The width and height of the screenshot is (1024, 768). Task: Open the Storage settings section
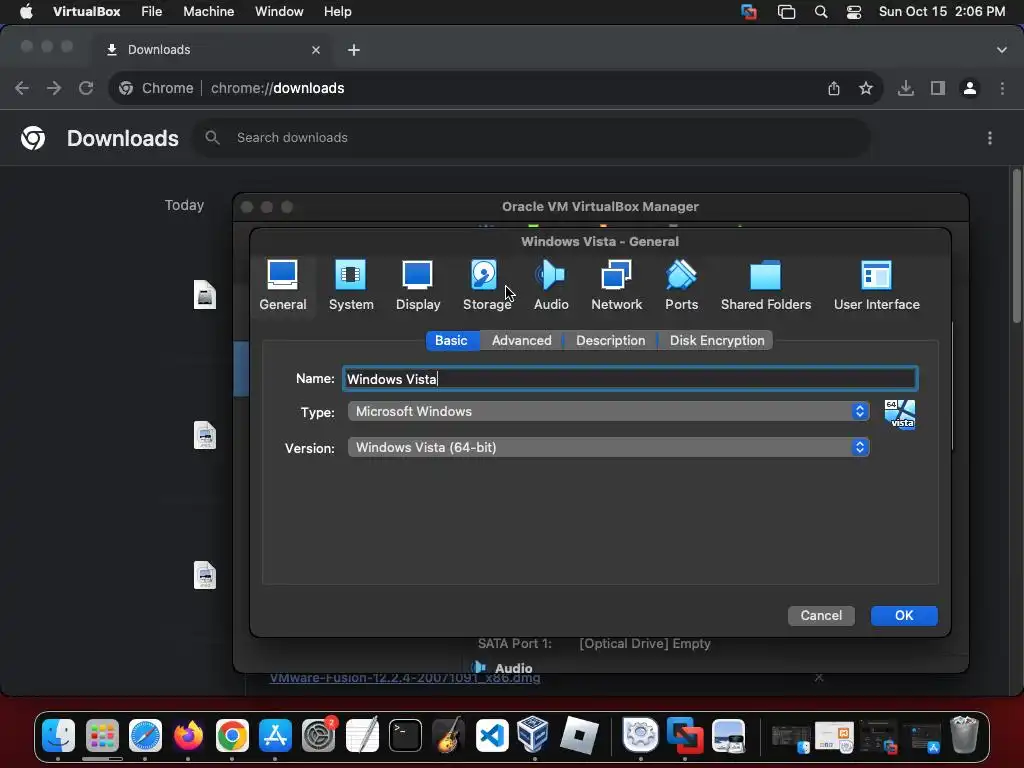tap(487, 285)
